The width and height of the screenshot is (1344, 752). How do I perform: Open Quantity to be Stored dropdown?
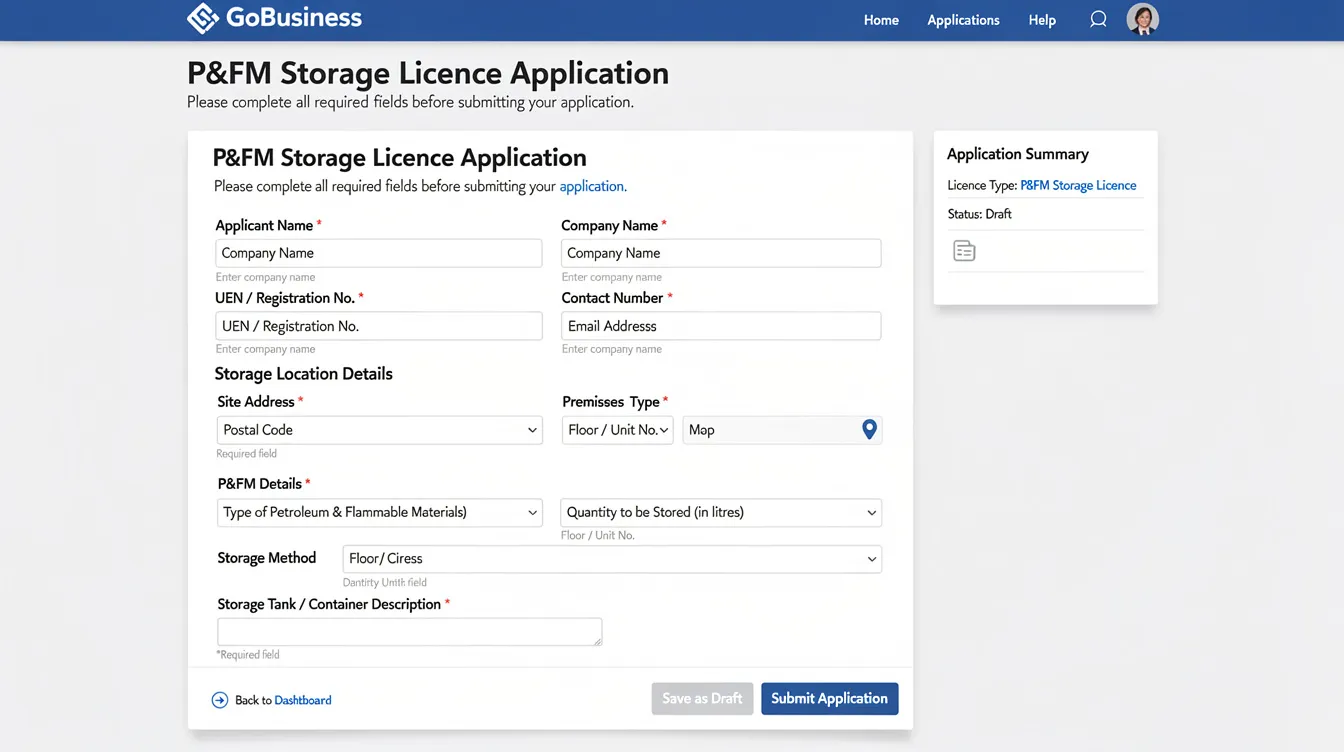tap(721, 512)
